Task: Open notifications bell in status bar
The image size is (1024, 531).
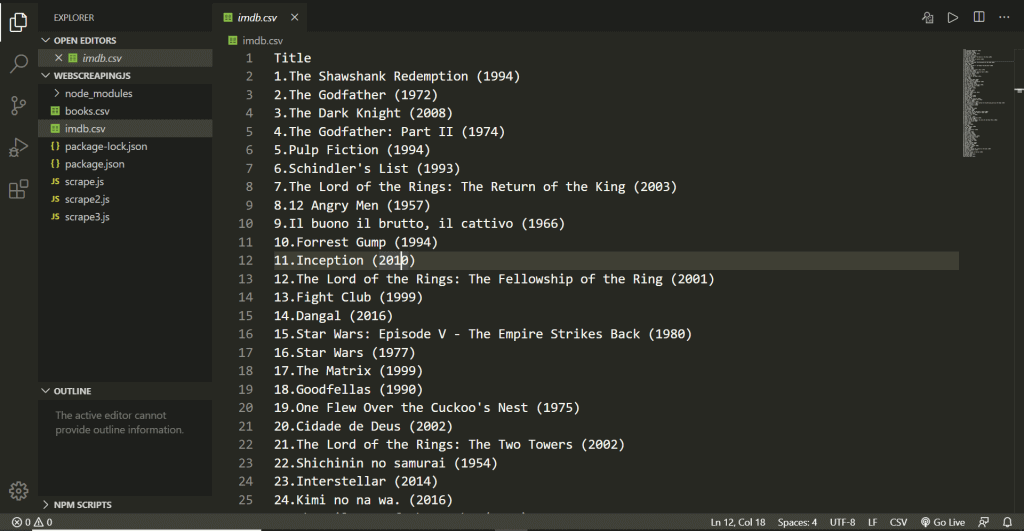Action: (1008, 522)
